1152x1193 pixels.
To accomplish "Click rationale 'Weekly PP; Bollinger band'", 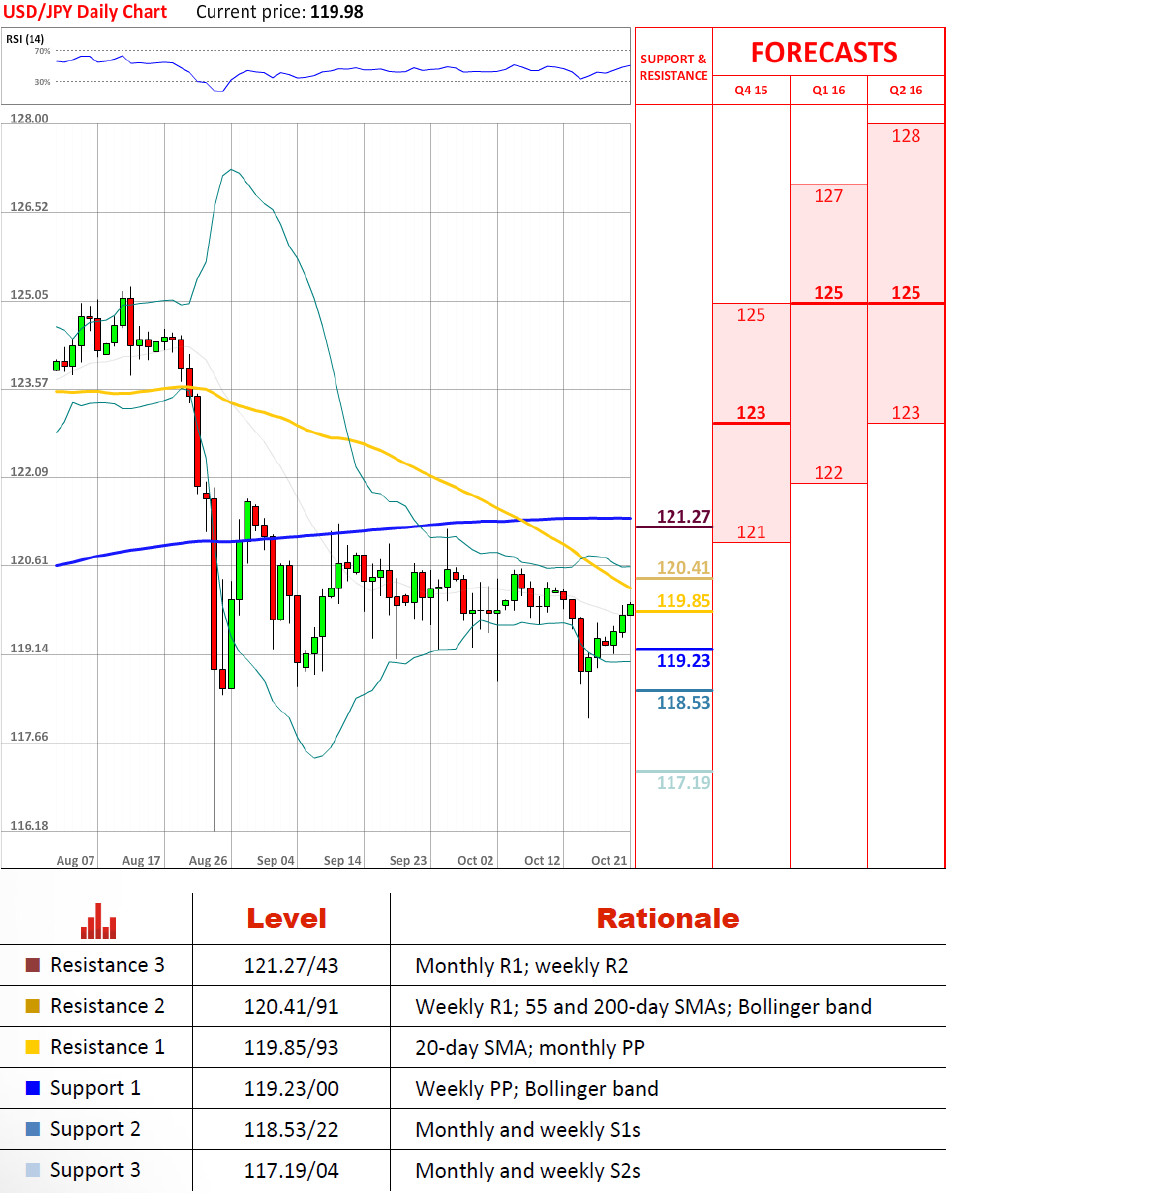I will 537,1090.
